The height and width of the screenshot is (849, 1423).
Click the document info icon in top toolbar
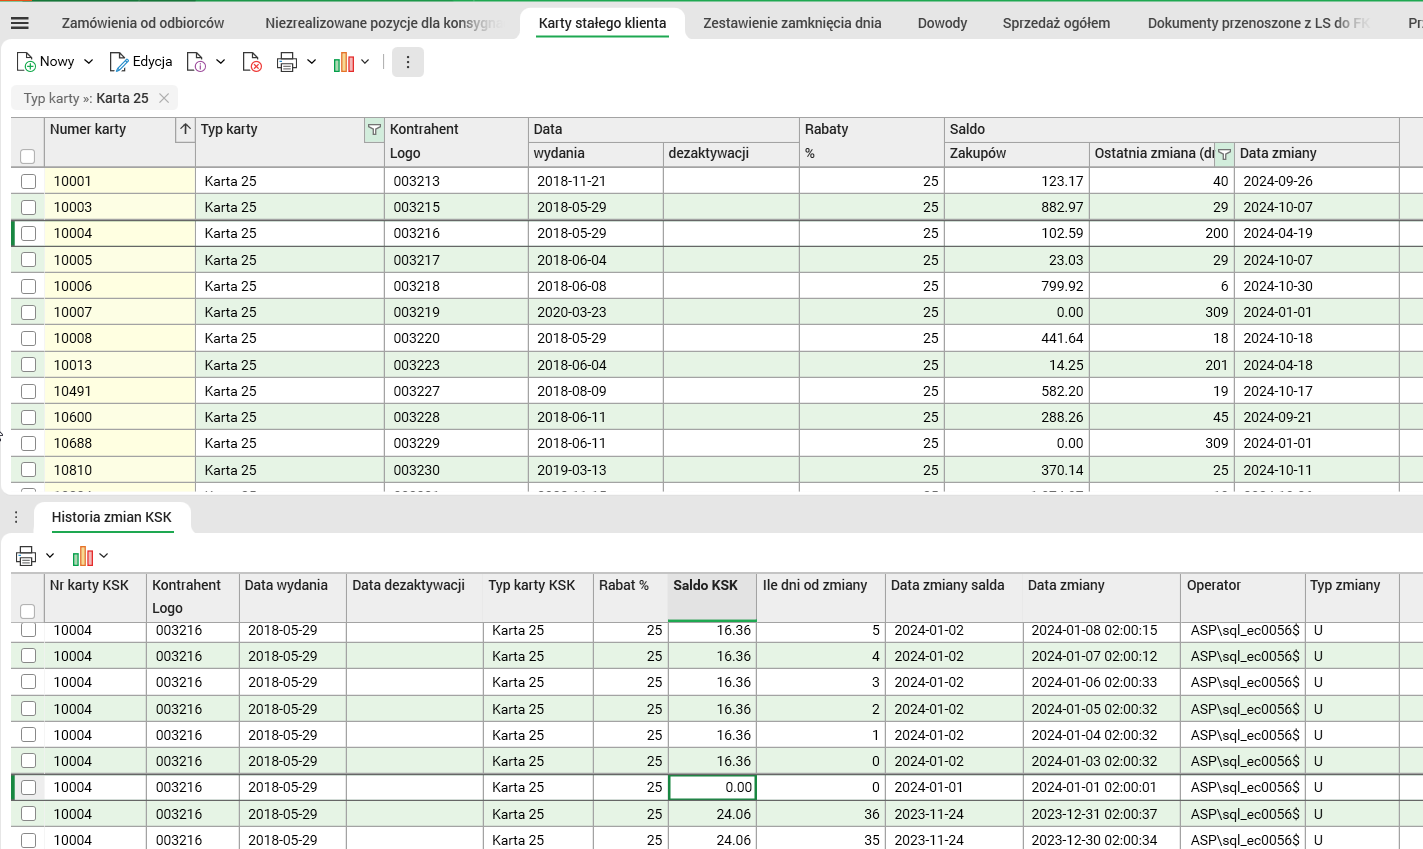(197, 62)
